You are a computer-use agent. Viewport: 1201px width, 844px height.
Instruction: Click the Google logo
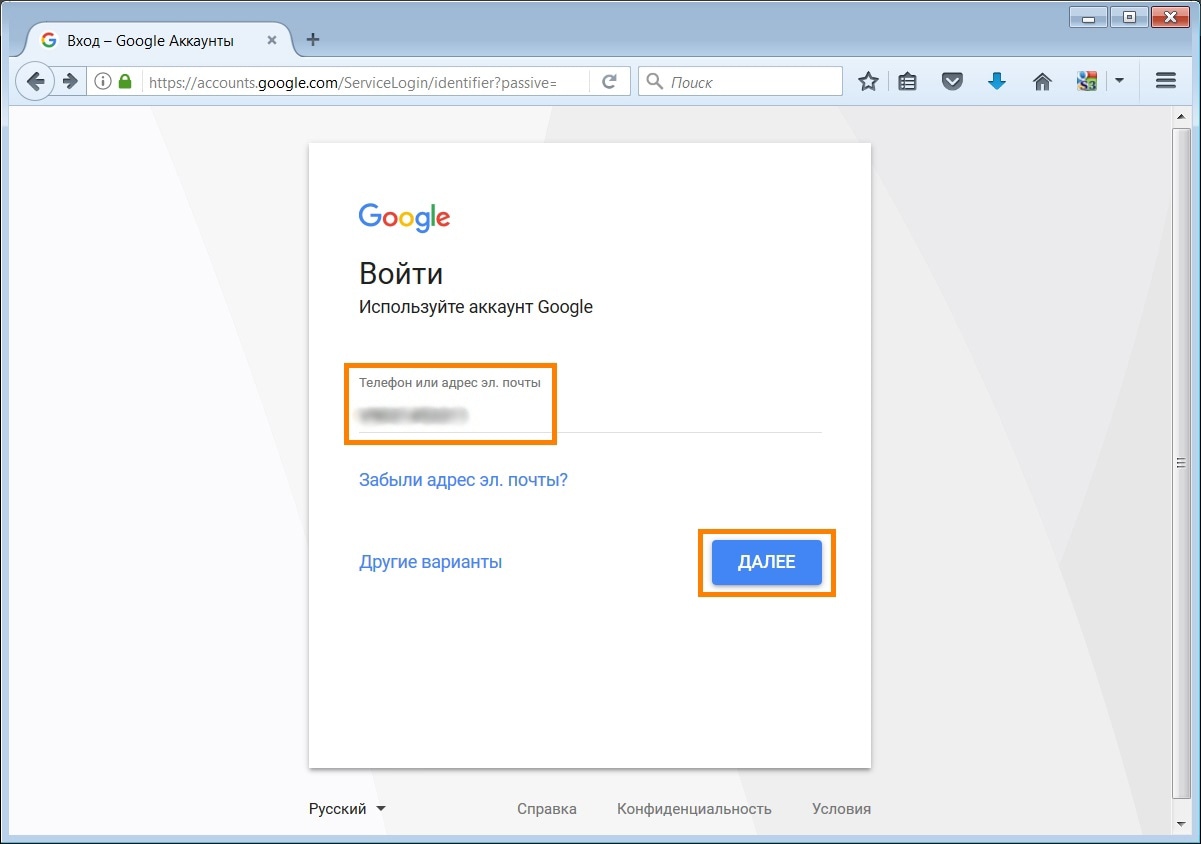point(404,217)
